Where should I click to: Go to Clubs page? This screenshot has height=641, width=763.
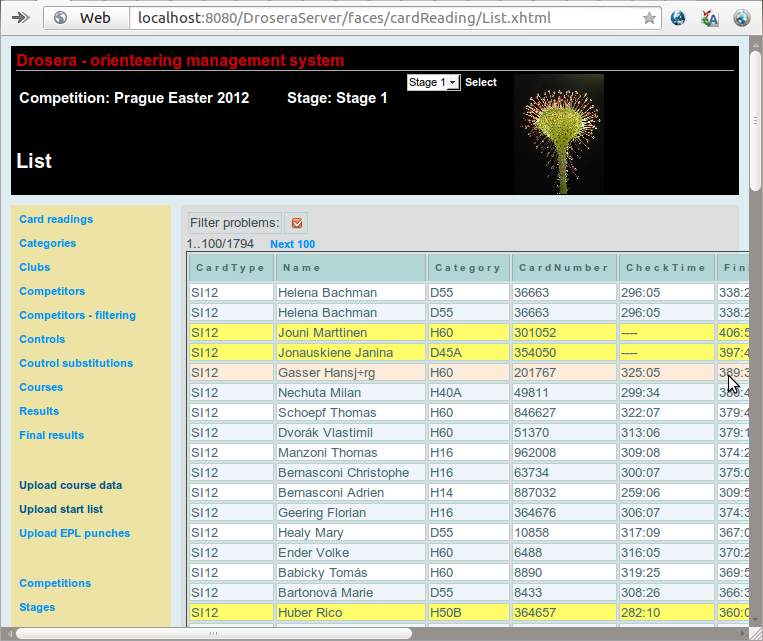35,267
